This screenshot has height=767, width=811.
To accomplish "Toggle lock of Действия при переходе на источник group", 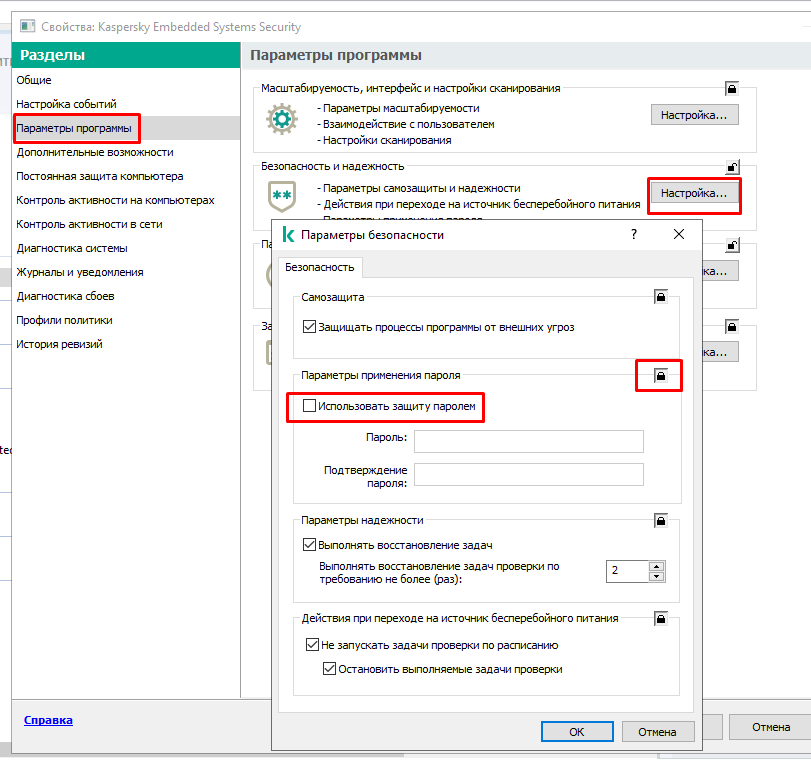I will pos(660,619).
